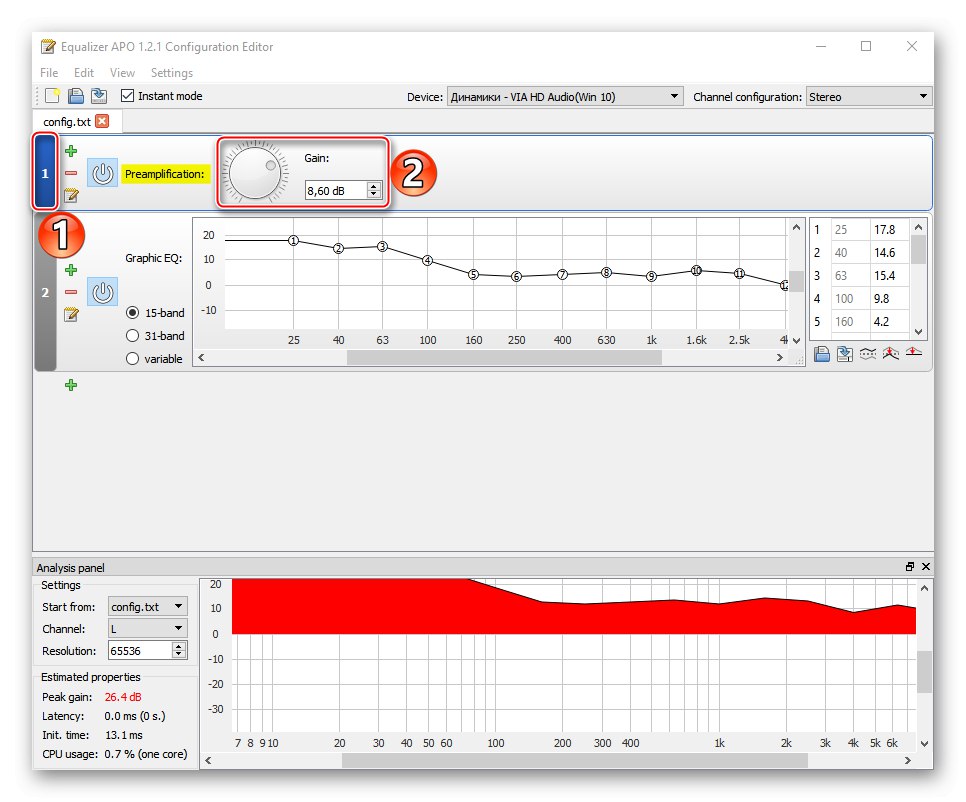Open the File menu
966x802 pixels.
click(x=49, y=73)
